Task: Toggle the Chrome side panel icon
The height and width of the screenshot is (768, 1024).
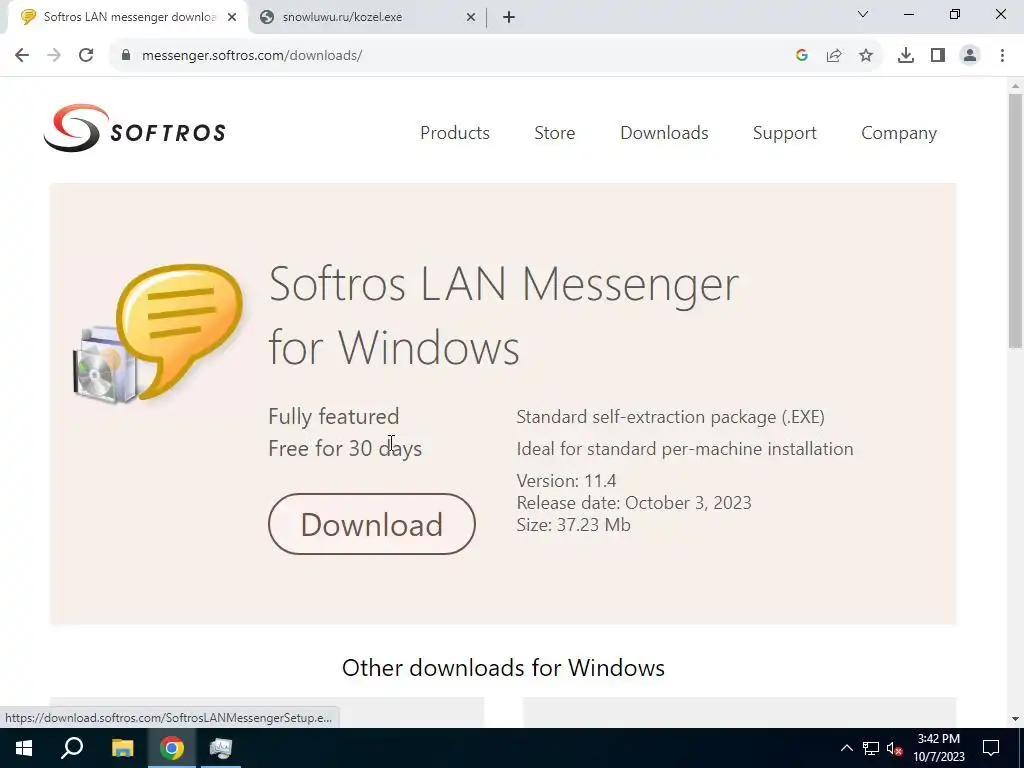Action: point(938,56)
